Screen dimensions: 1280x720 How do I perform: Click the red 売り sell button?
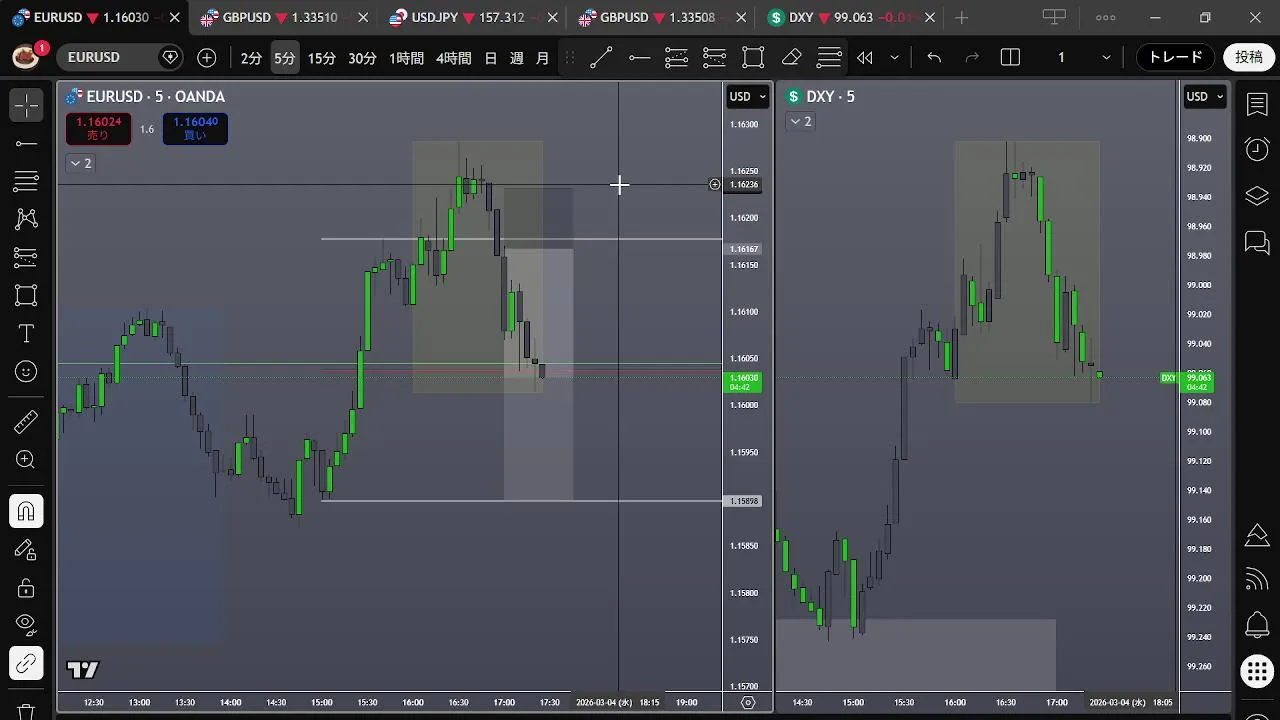98,129
